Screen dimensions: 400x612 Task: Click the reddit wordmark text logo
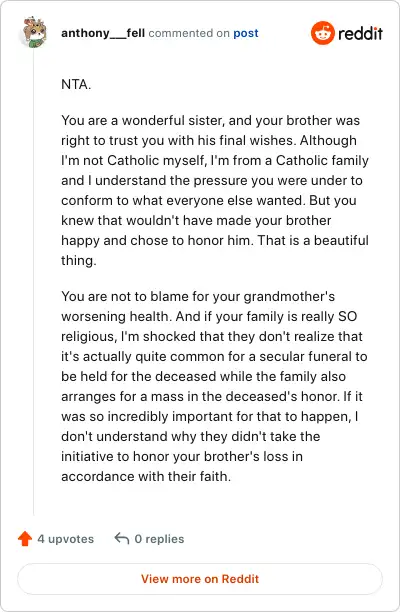tap(360, 34)
